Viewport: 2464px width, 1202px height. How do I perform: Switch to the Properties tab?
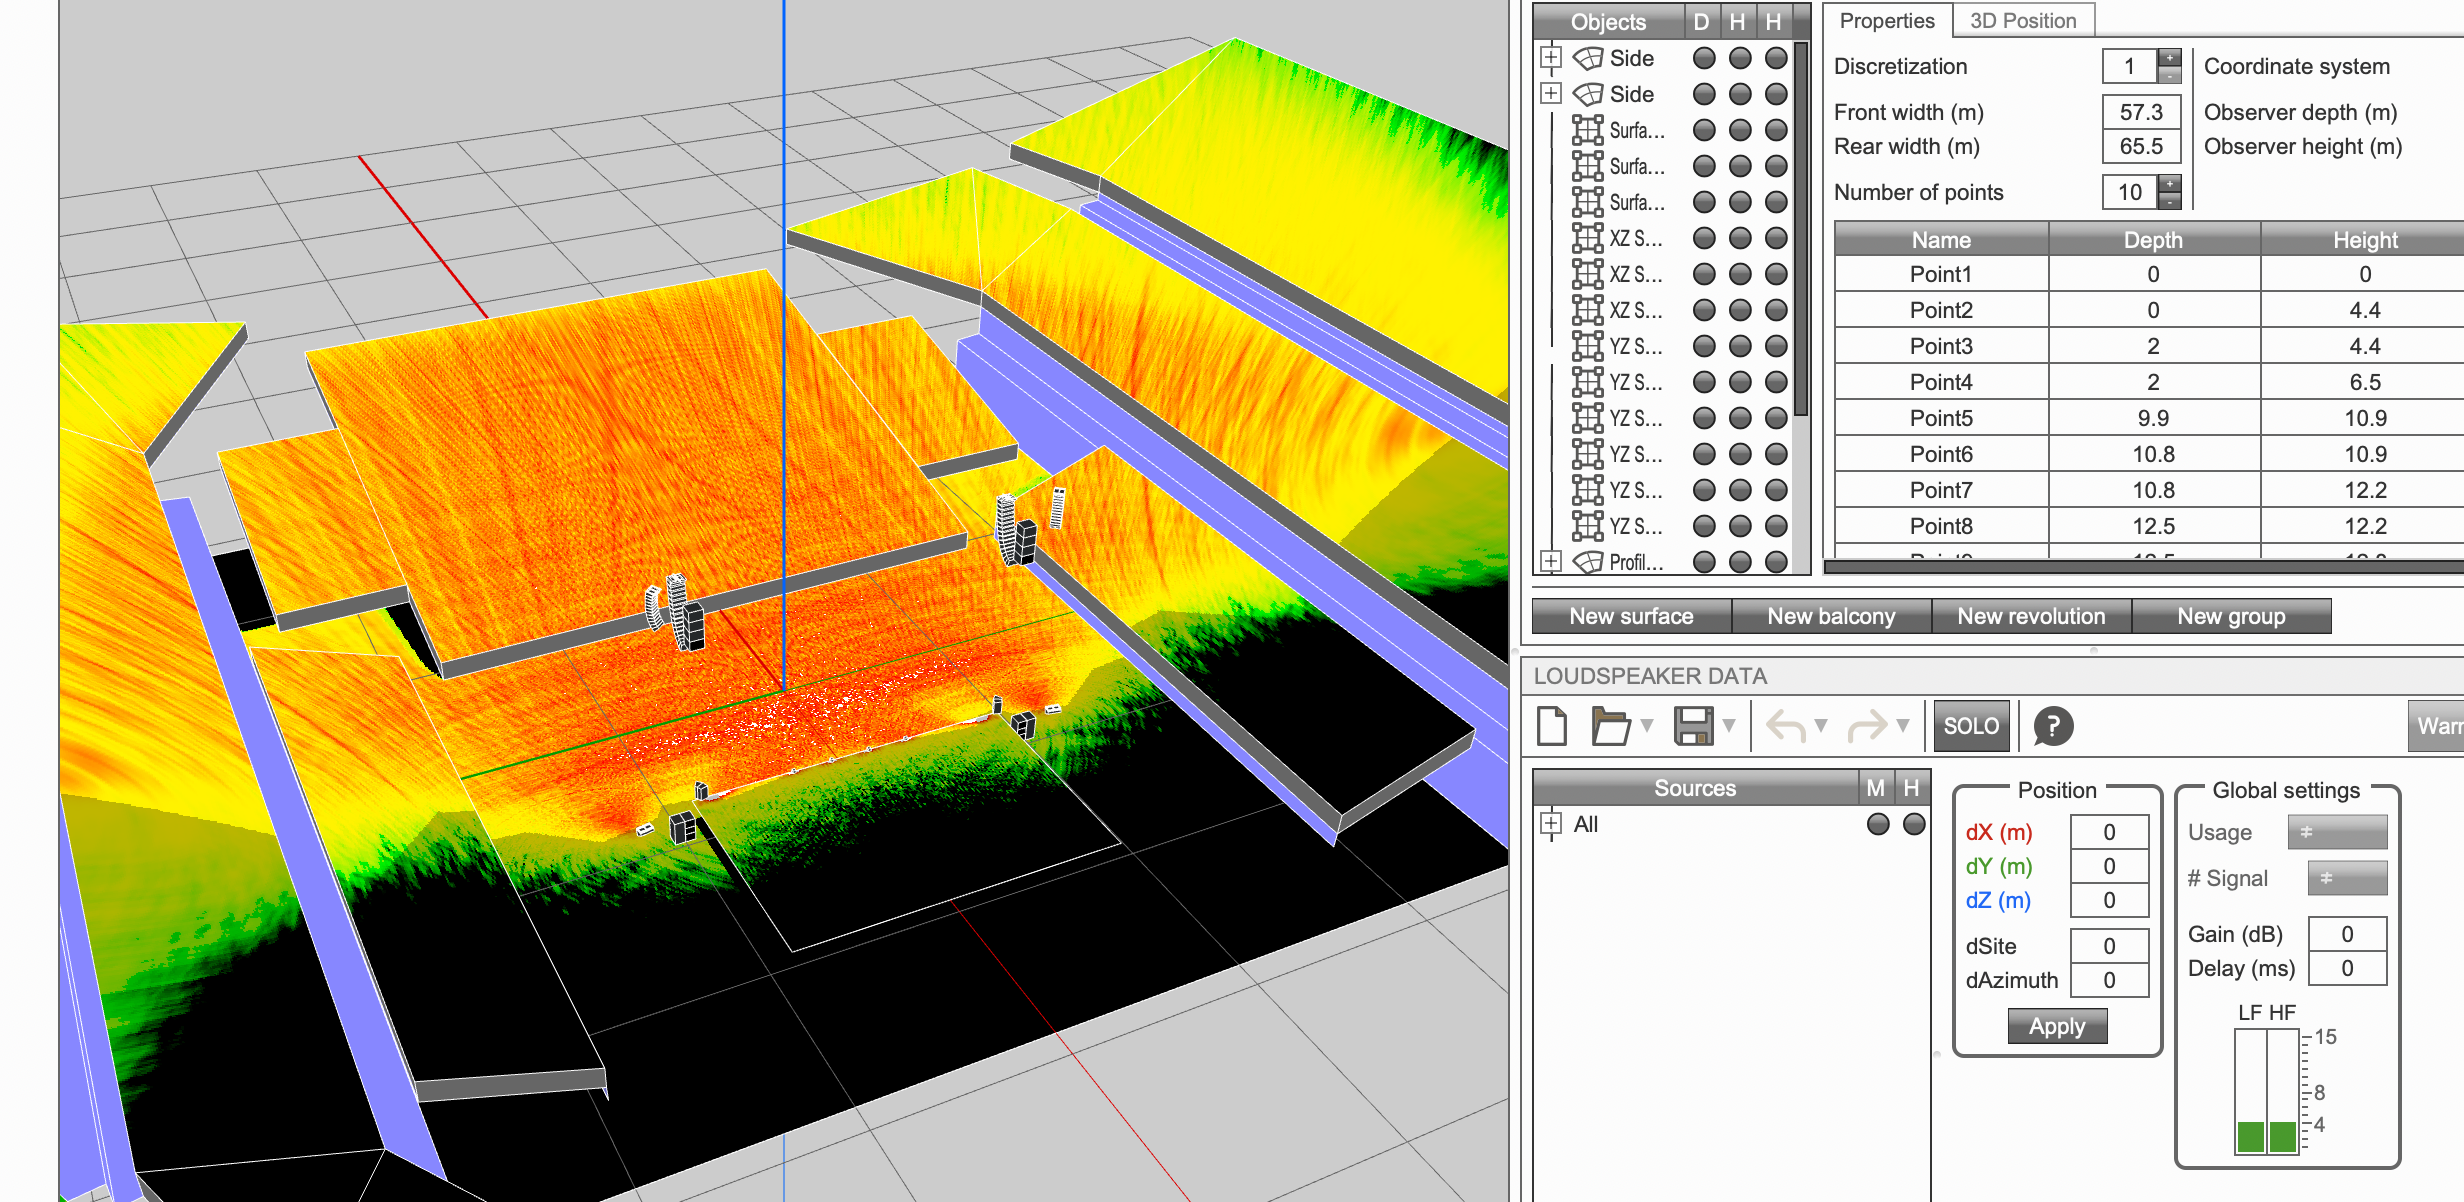click(x=1886, y=21)
